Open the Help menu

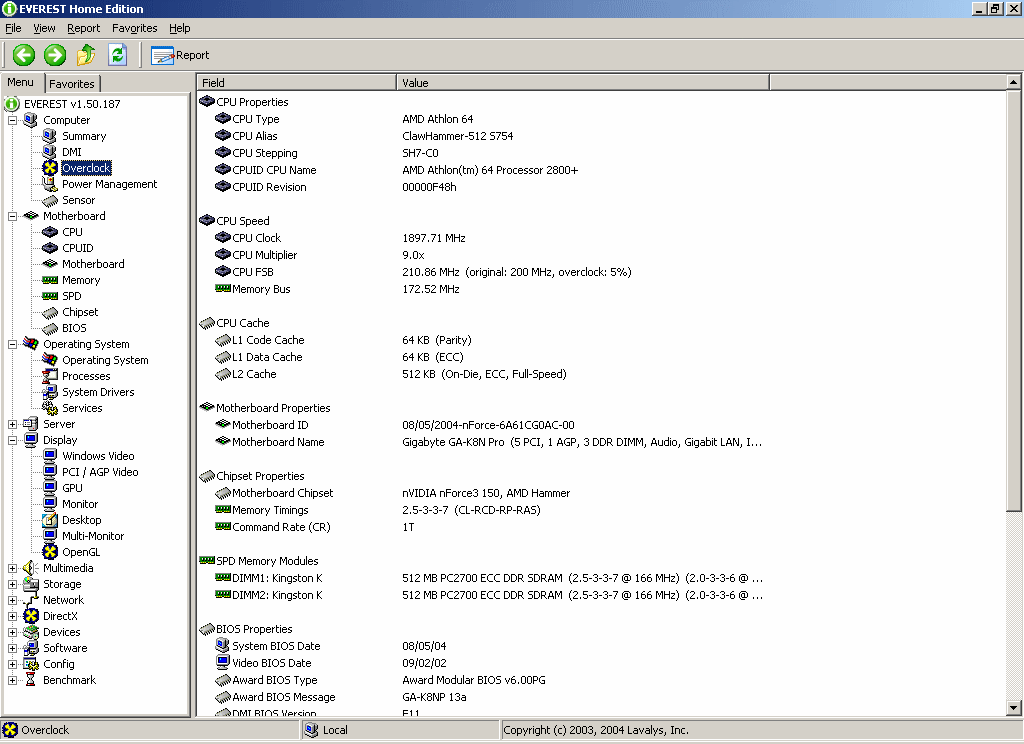click(x=180, y=28)
